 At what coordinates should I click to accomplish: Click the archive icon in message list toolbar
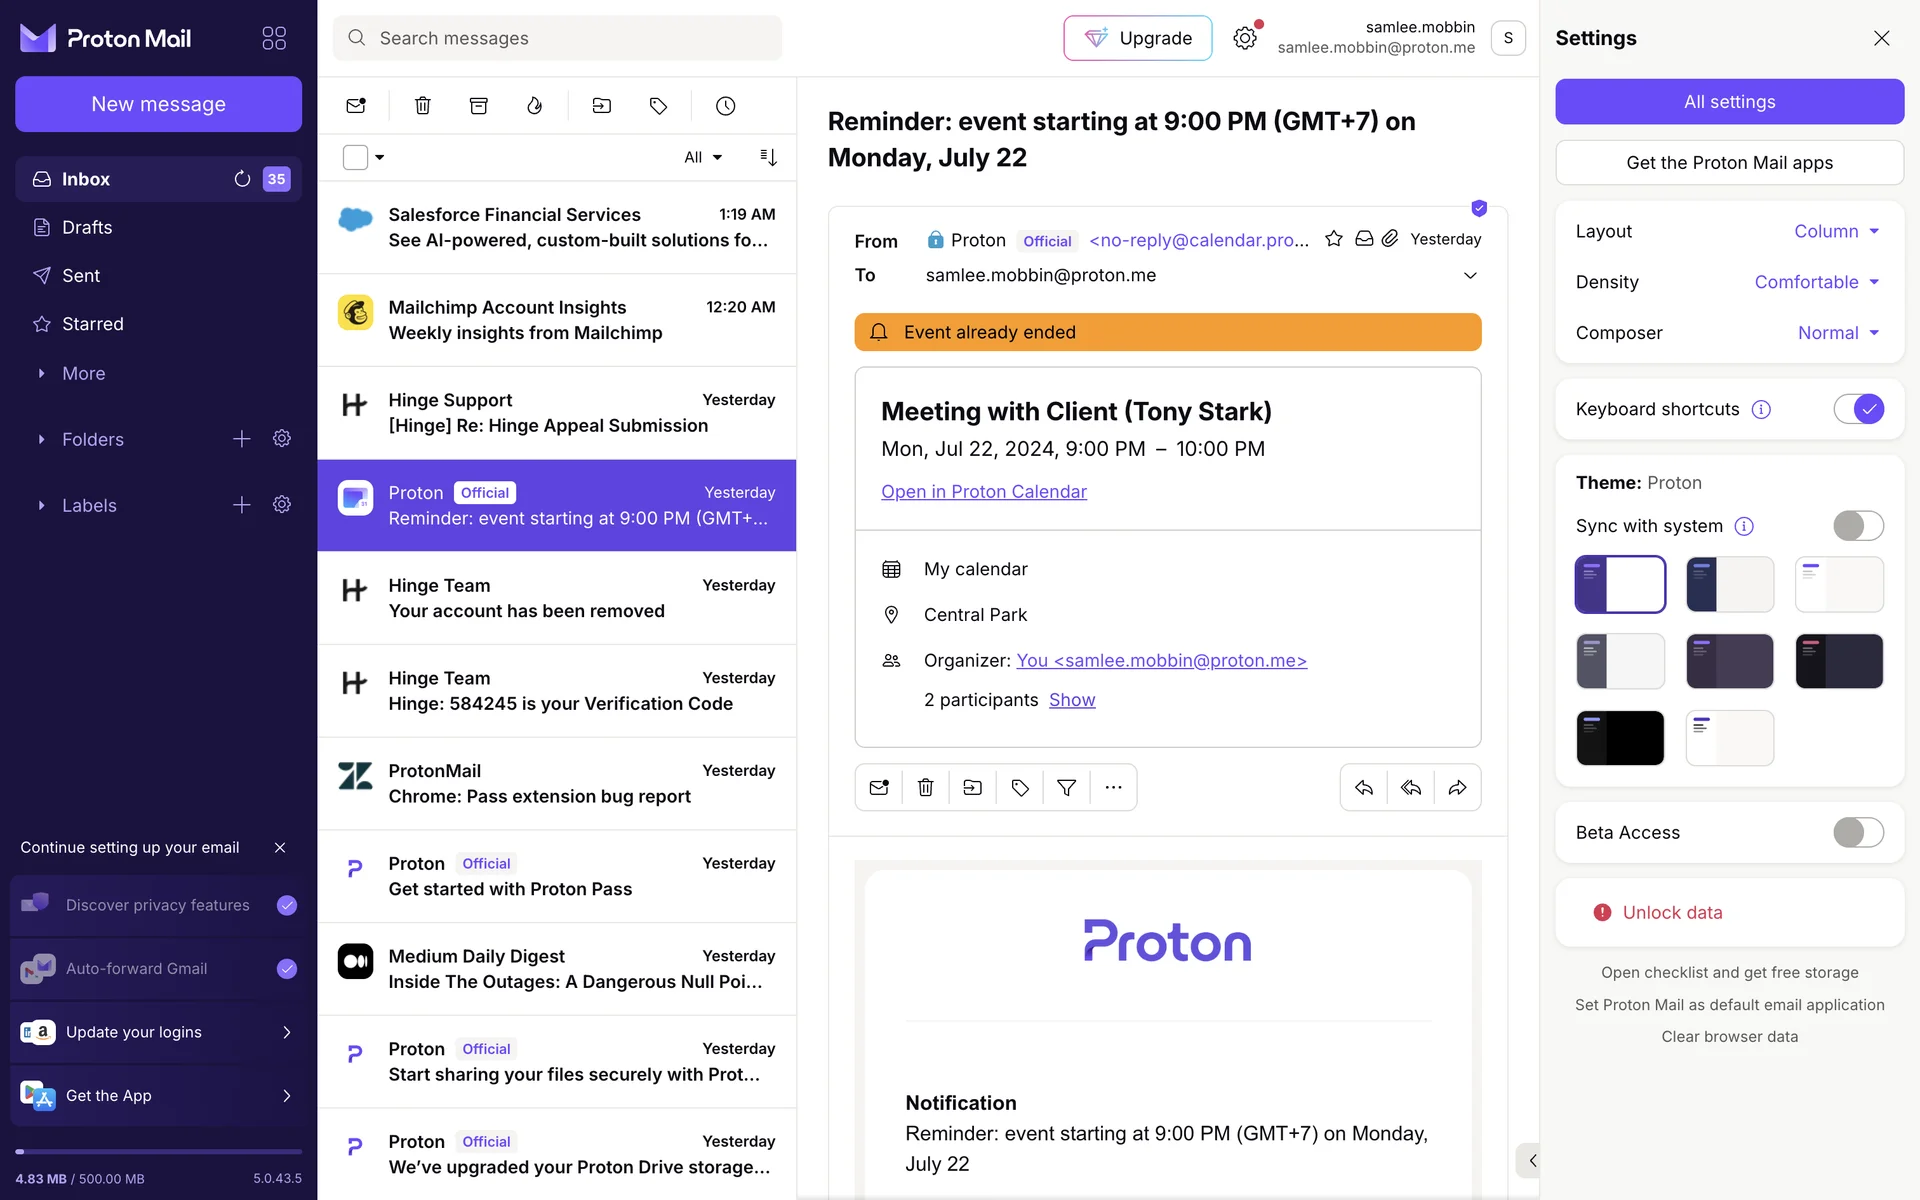coord(479,106)
